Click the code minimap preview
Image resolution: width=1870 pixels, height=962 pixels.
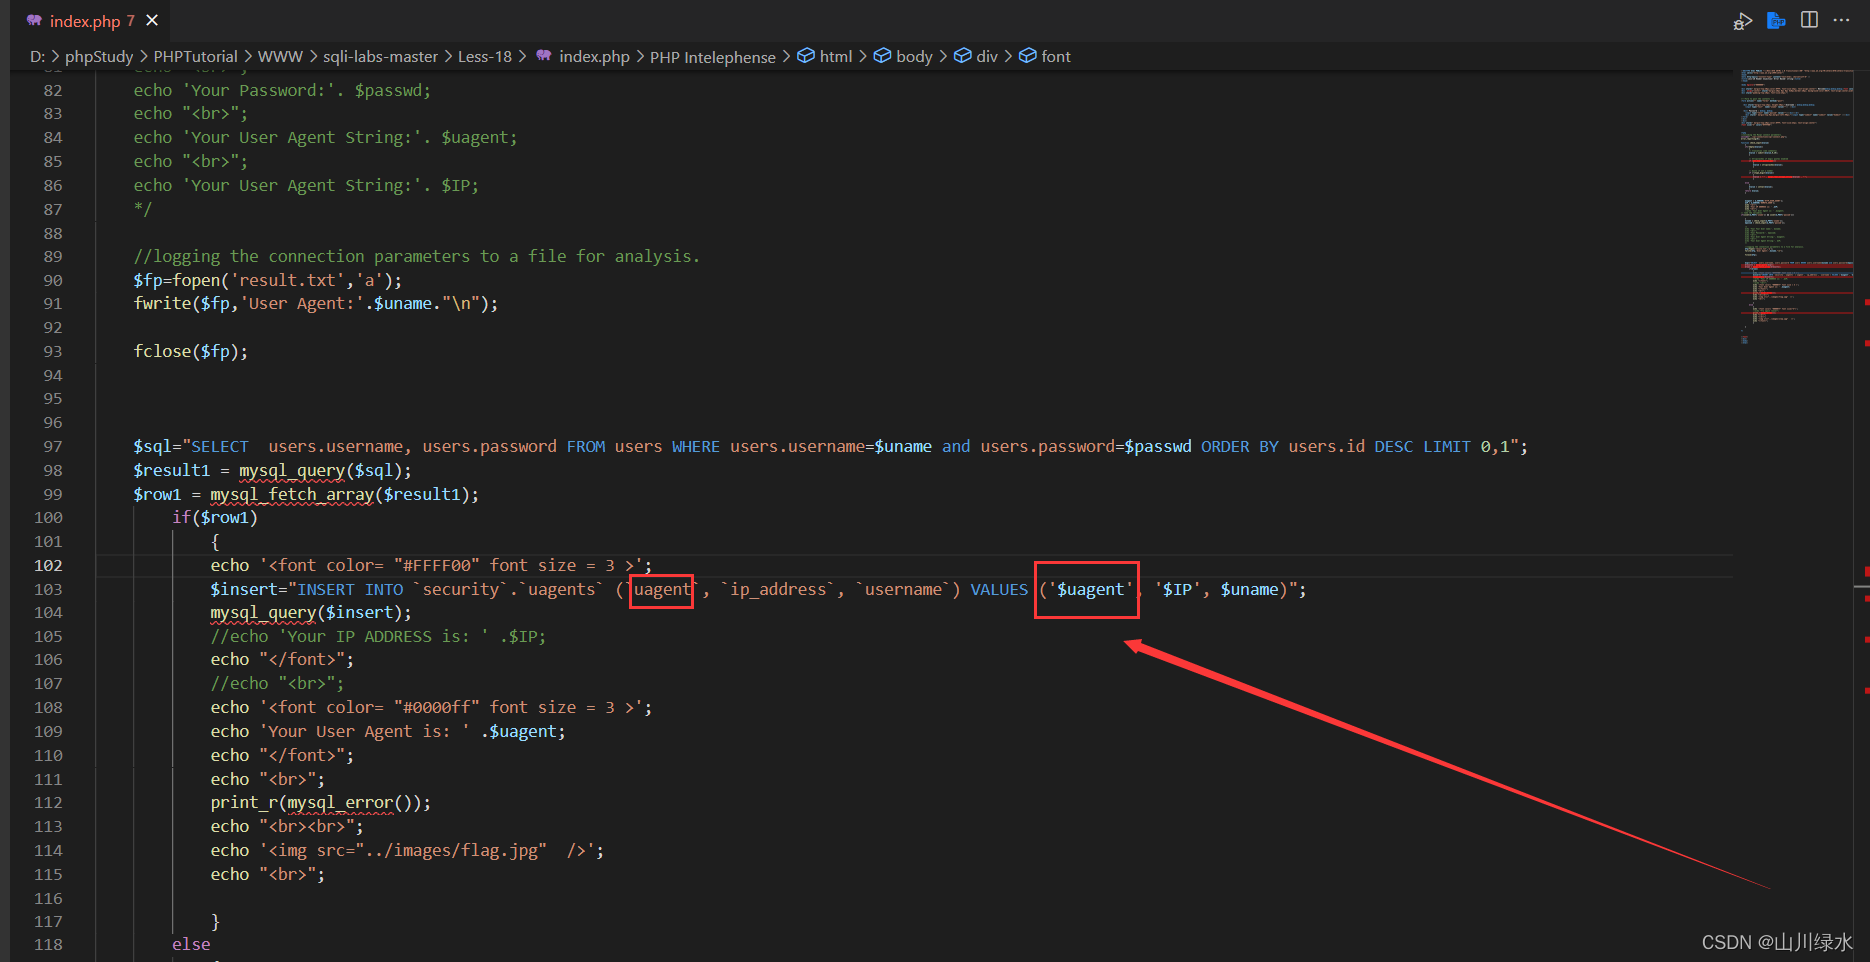pyautogui.click(x=1794, y=200)
